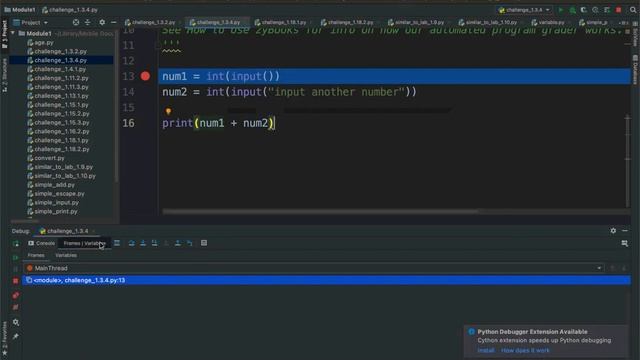Show hidden editor tabs overflow dropdown

click(x=623, y=22)
